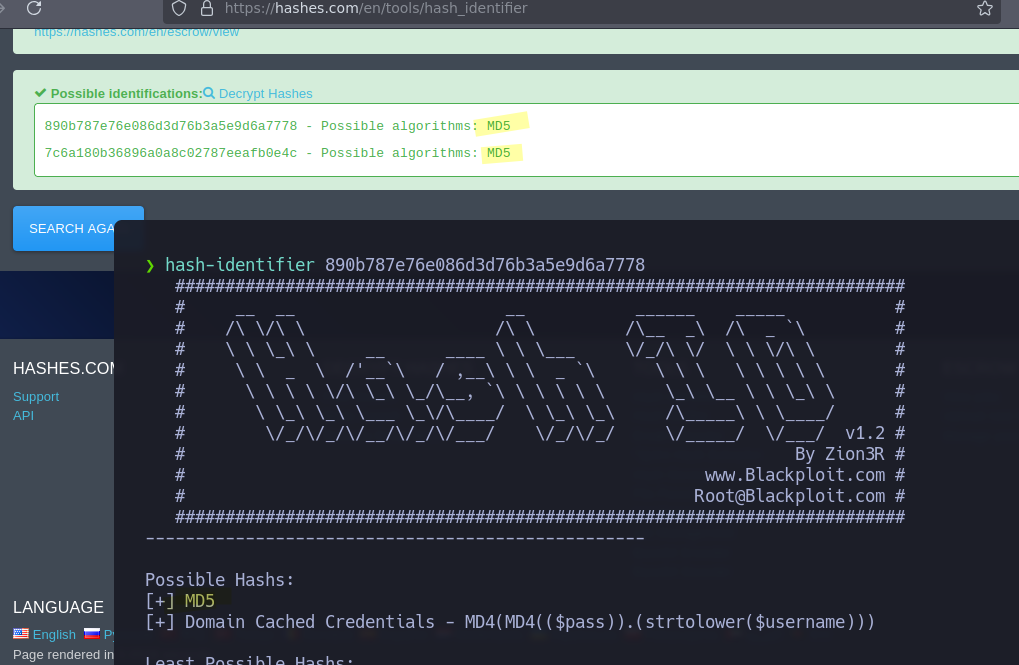Open the API footer link
Viewport: 1019px width, 665px height.
point(23,415)
